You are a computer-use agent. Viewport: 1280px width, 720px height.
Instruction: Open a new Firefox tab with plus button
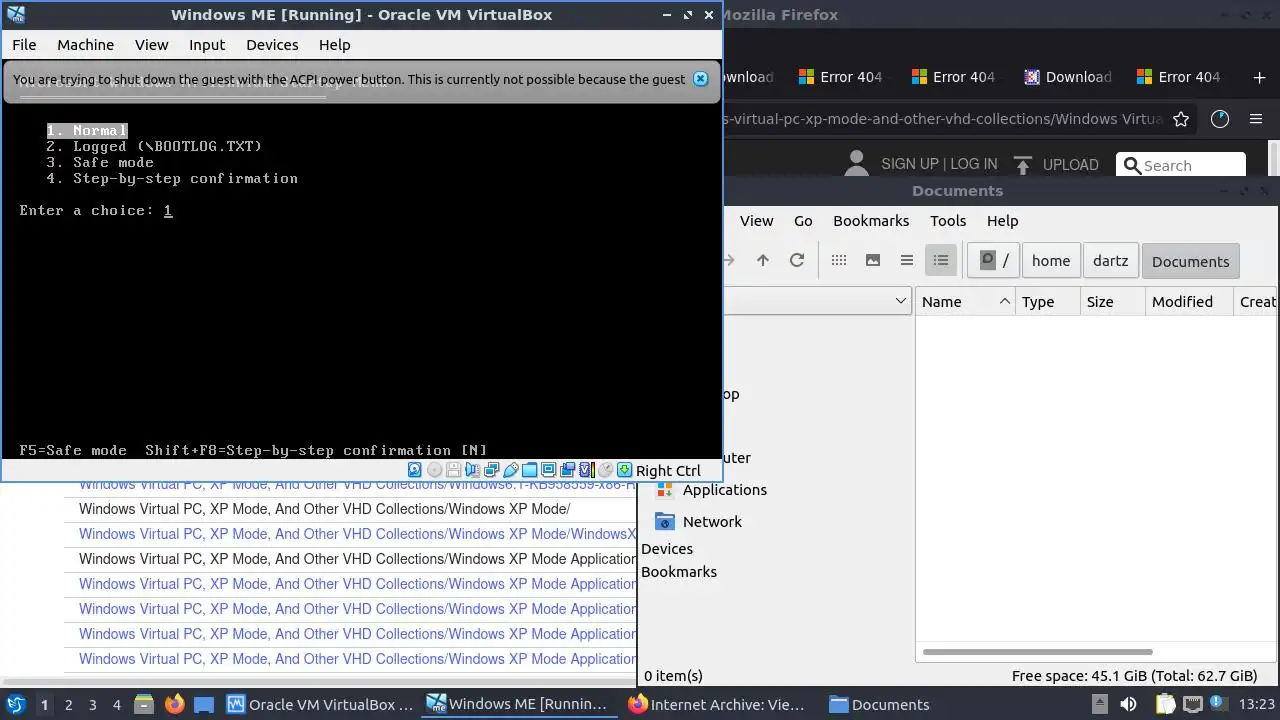click(x=1259, y=77)
